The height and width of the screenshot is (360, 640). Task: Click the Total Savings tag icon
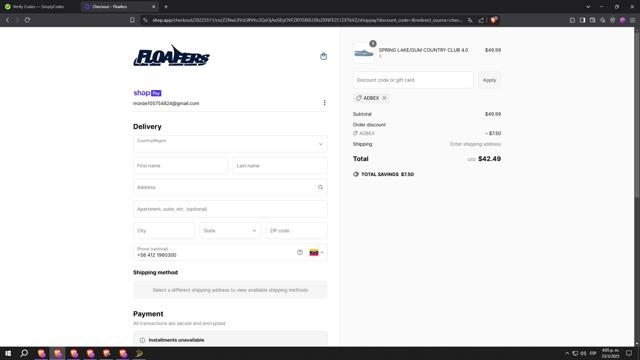[x=356, y=174]
